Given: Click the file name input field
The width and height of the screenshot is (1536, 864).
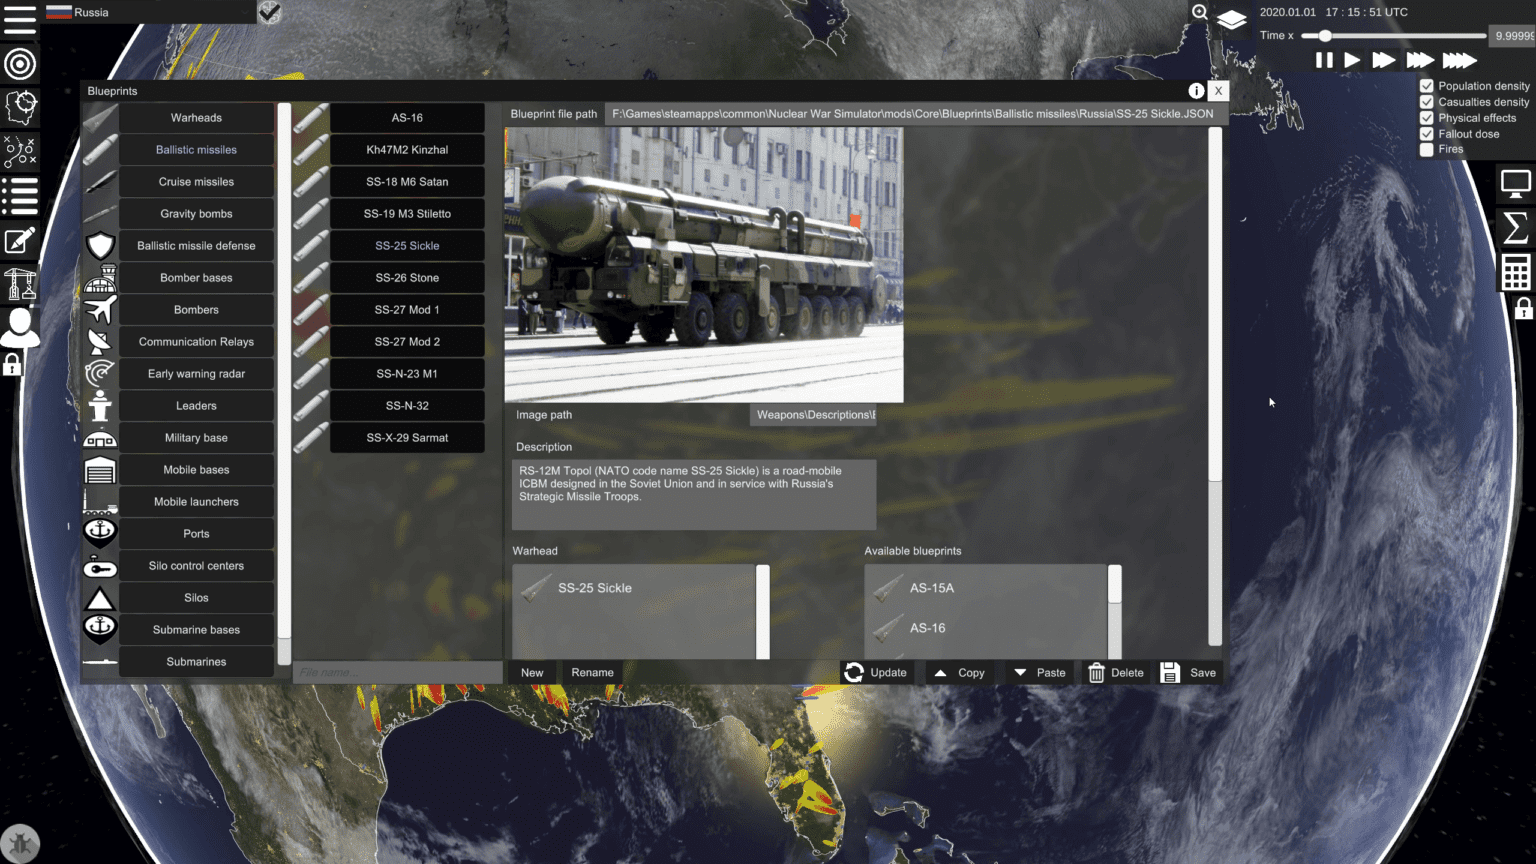Looking at the screenshot, I should pos(396,672).
